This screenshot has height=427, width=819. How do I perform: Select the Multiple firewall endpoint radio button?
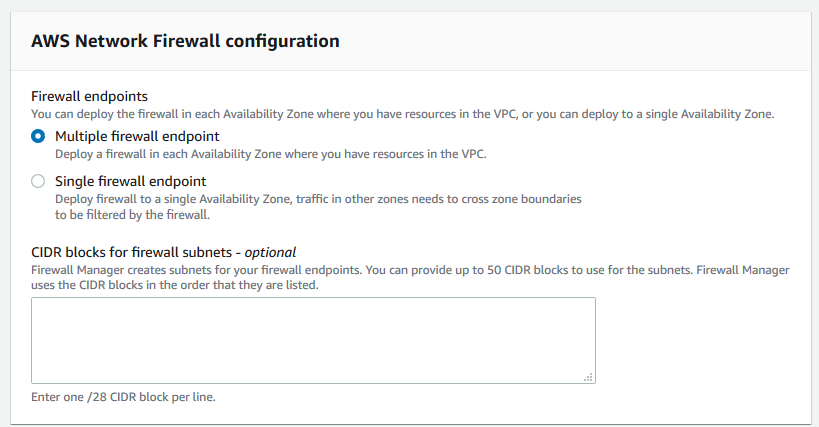click(38, 136)
